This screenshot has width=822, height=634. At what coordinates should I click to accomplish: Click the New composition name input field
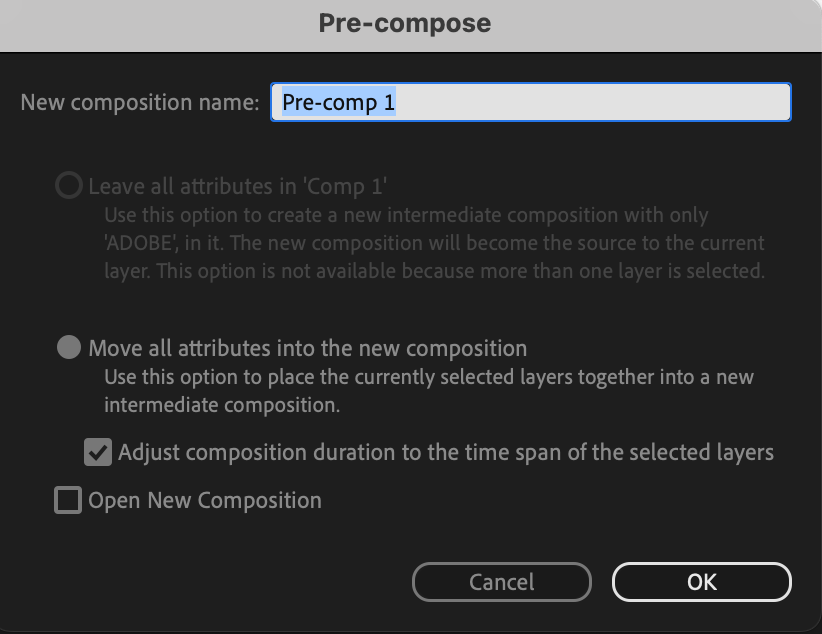530,102
